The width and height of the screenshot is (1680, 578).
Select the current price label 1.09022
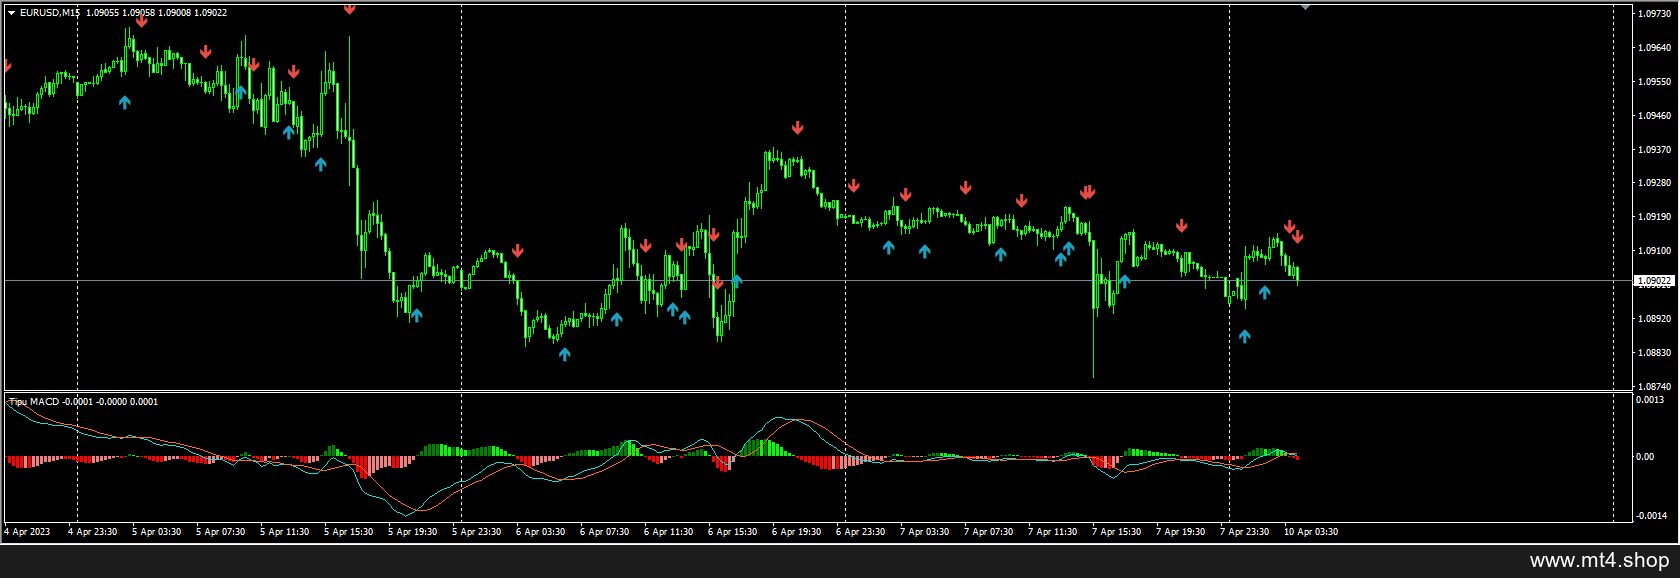[1654, 281]
